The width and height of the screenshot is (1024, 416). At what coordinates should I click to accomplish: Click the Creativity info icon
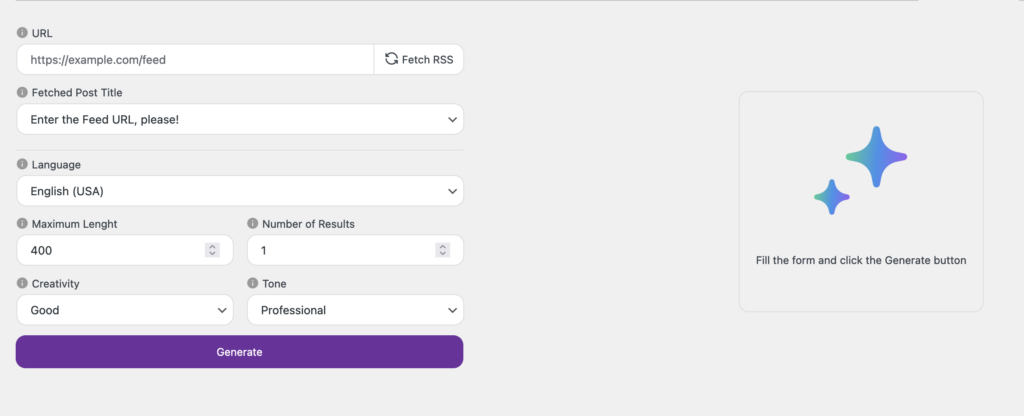tap(22, 284)
